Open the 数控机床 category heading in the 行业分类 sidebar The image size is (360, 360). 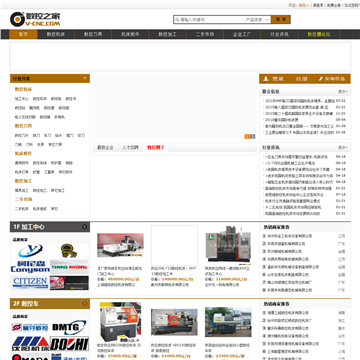tap(23, 89)
